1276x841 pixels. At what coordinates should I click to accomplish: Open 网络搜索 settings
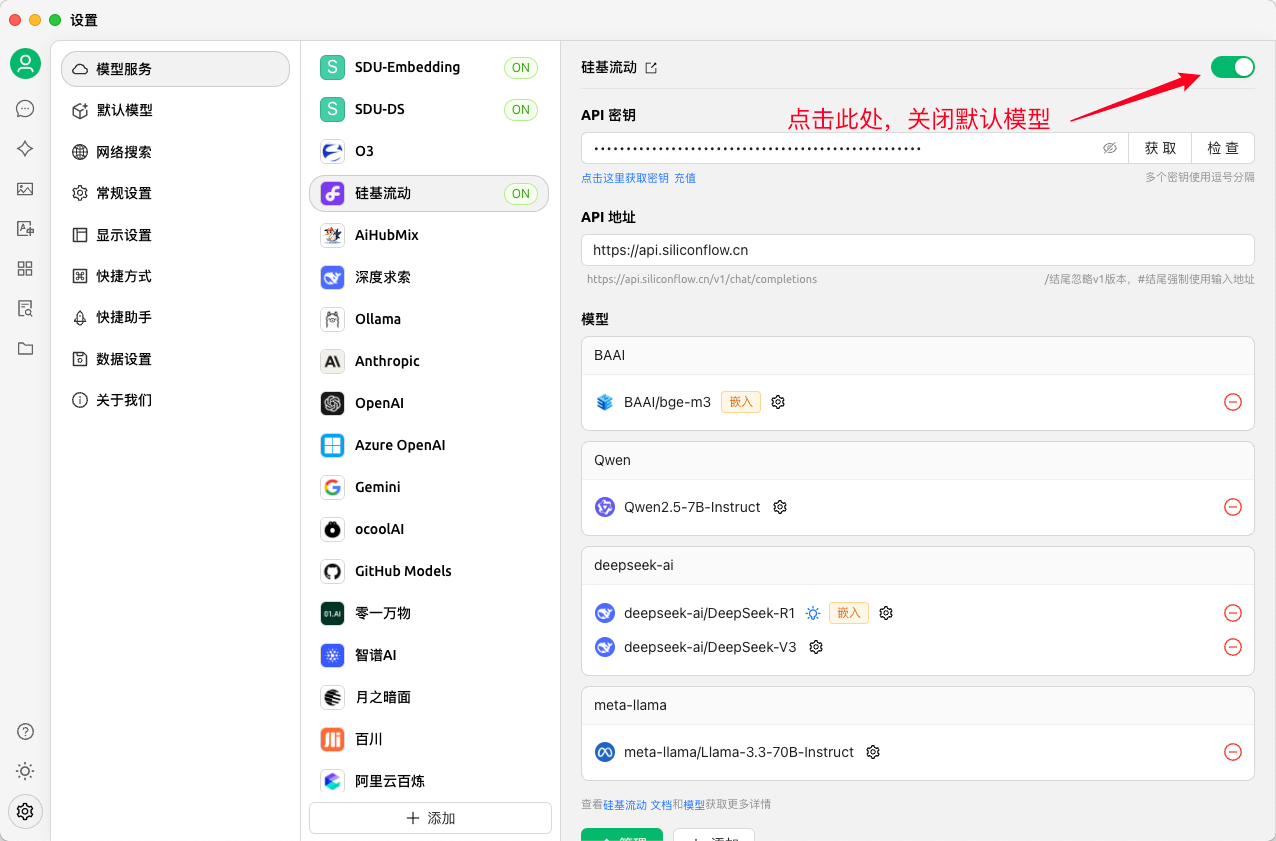coord(175,152)
